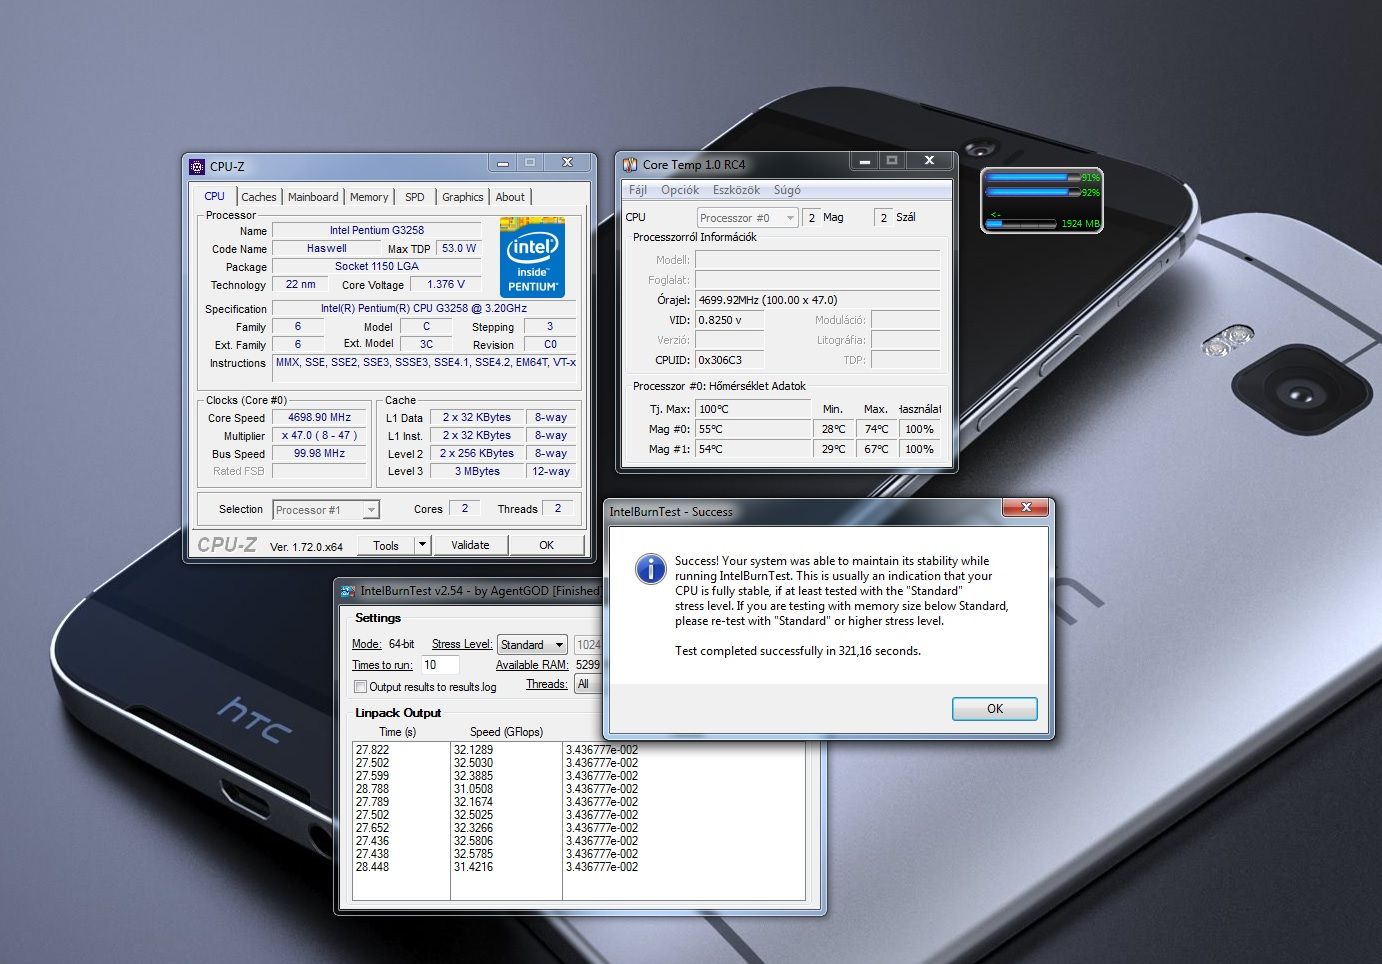This screenshot has height=964, width=1382.
Task: Click the Instructions MMX, SSE list field
Action: pos(425,371)
